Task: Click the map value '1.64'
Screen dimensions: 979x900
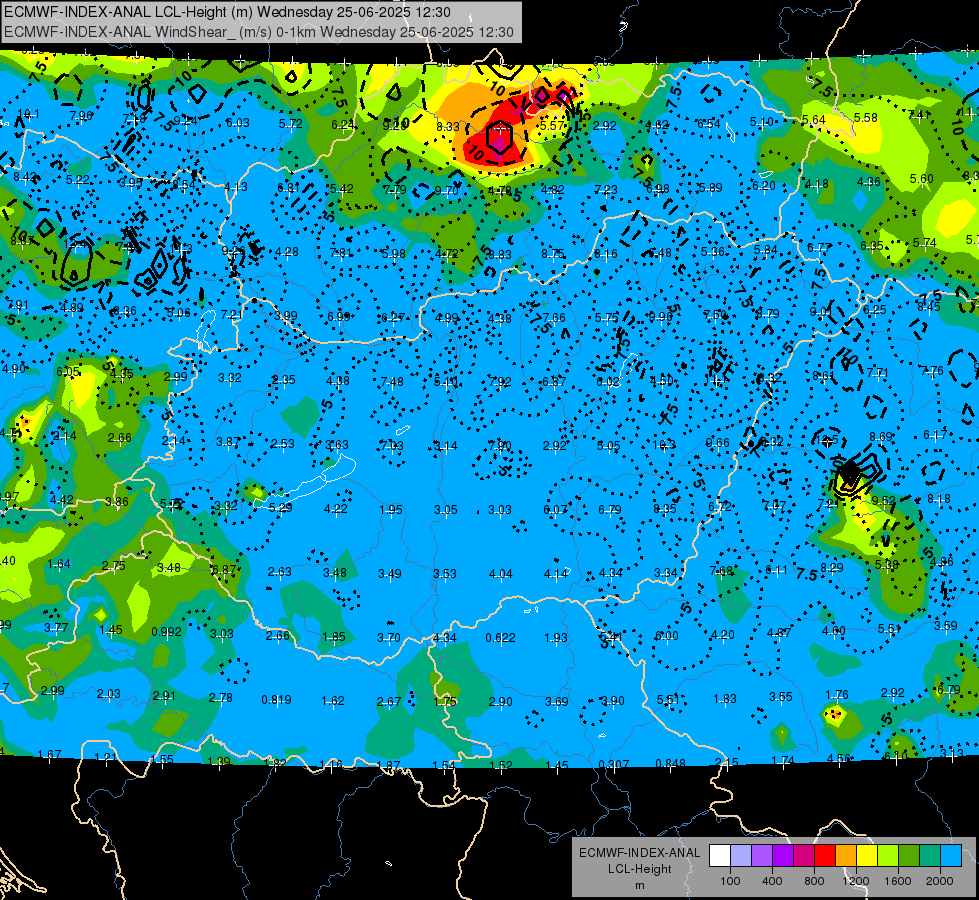Action: coord(59,564)
